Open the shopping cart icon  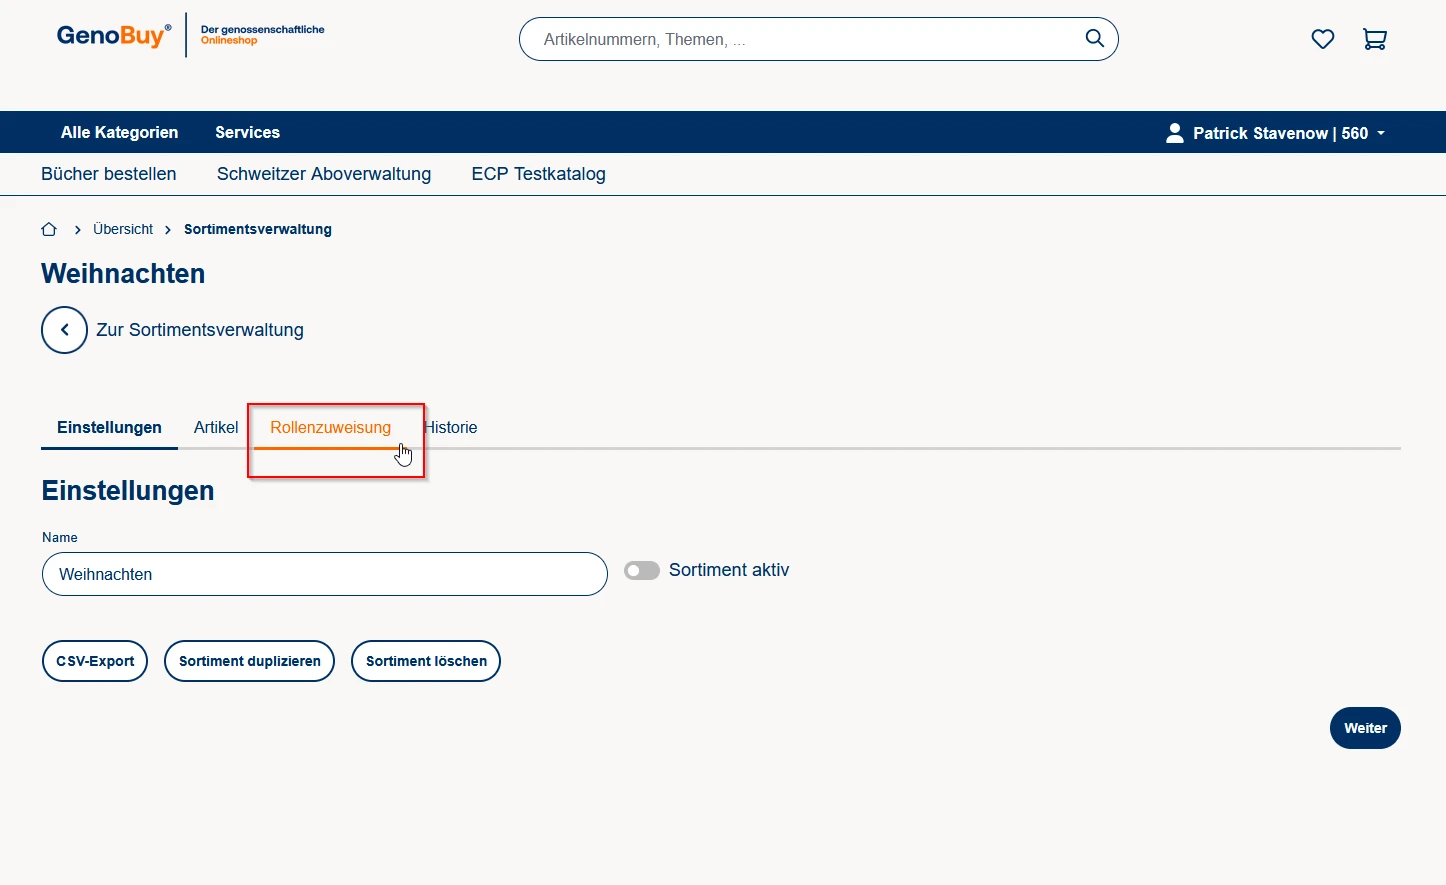tap(1374, 39)
